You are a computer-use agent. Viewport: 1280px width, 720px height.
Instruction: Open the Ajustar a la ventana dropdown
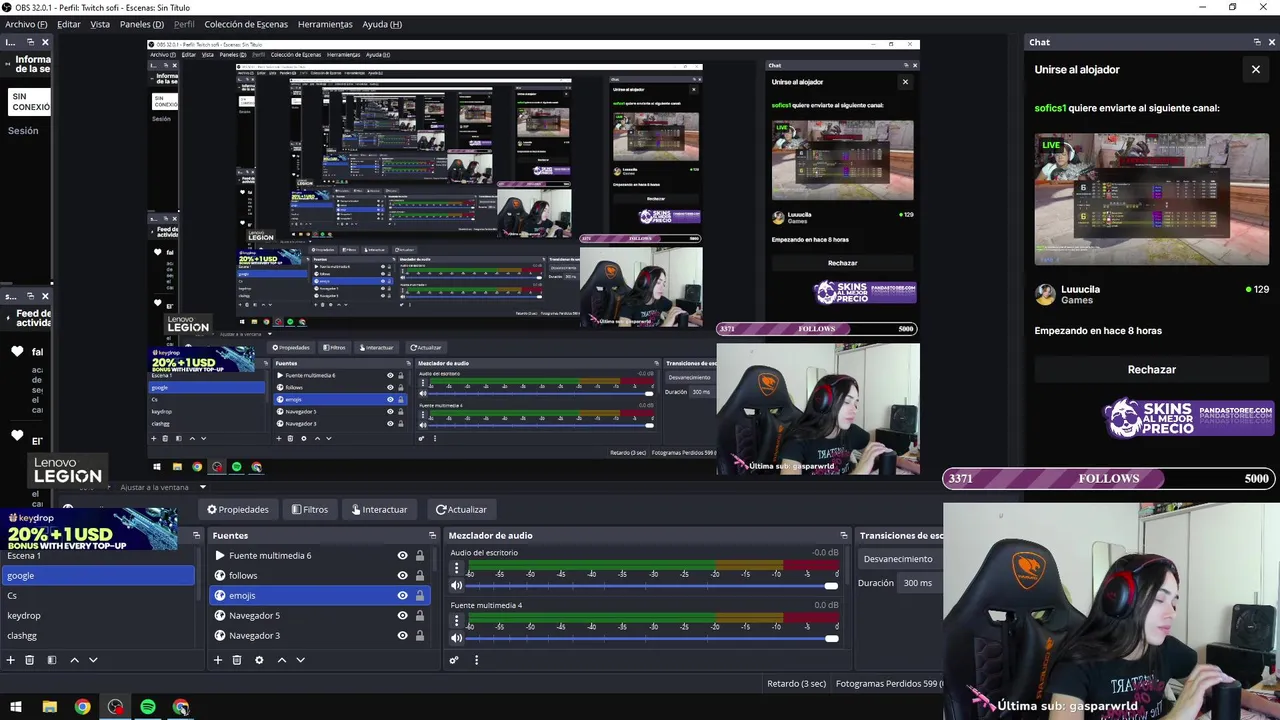162,487
